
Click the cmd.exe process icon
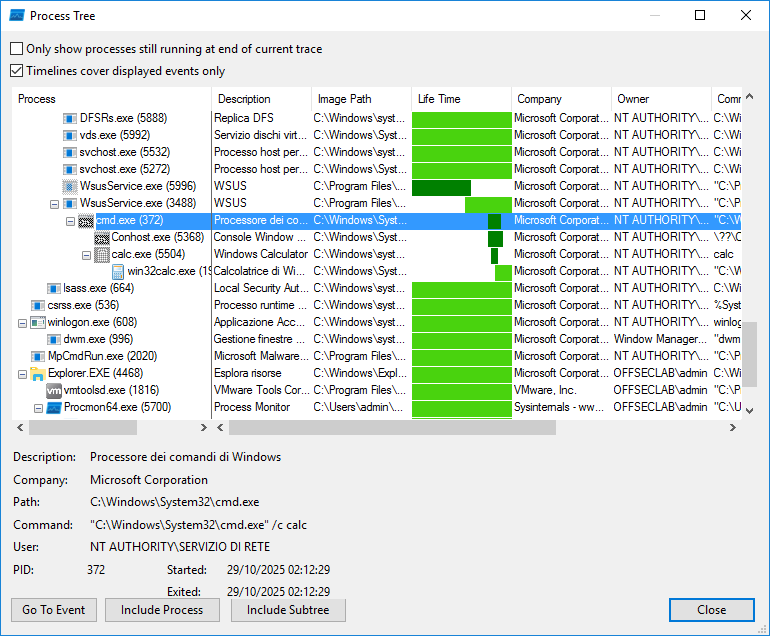[87, 221]
